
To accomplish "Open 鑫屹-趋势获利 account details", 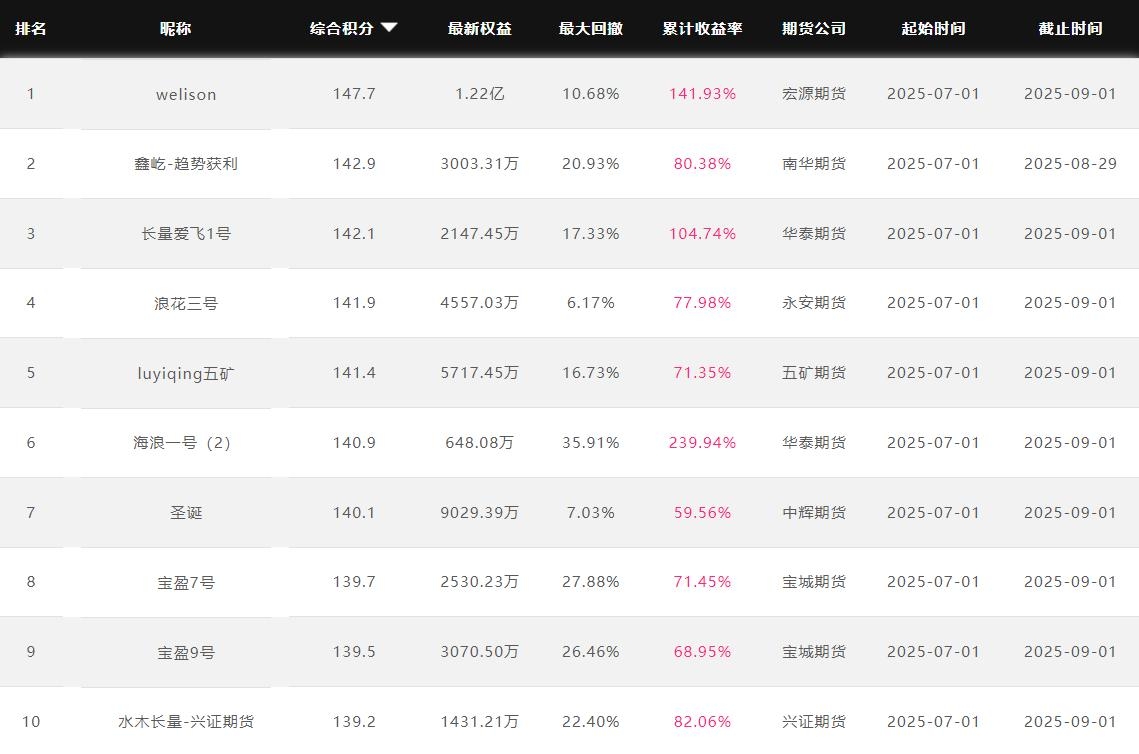I will point(186,164).
